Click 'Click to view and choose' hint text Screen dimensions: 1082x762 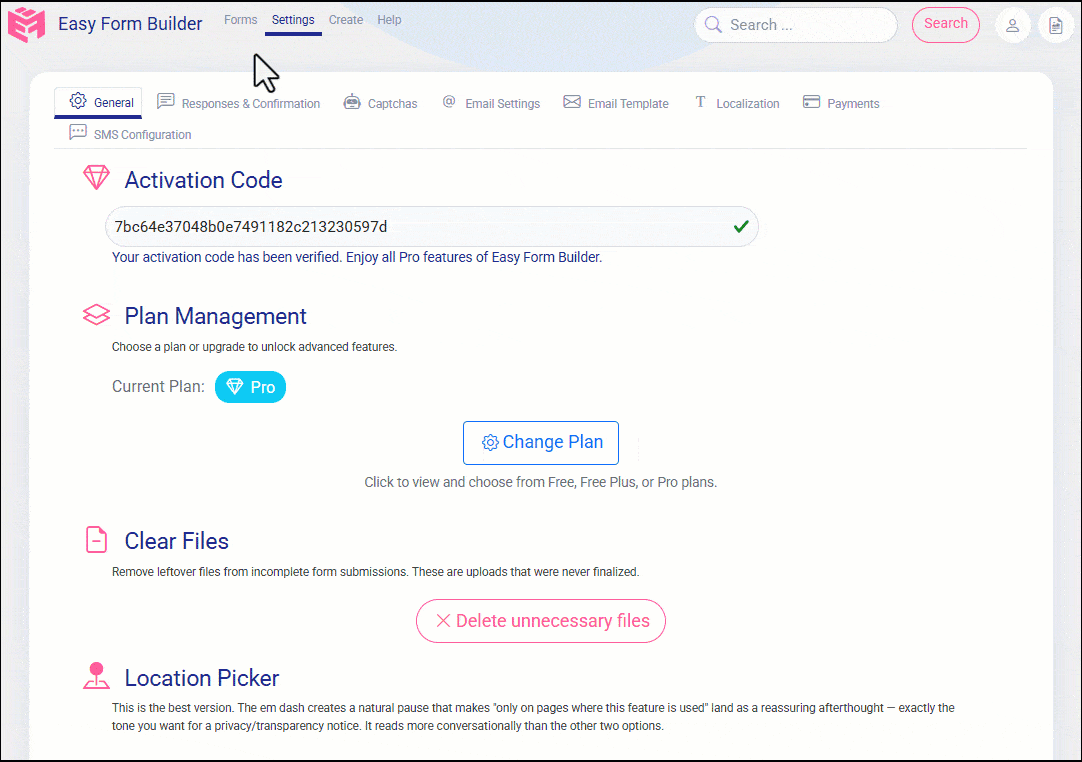tap(540, 482)
